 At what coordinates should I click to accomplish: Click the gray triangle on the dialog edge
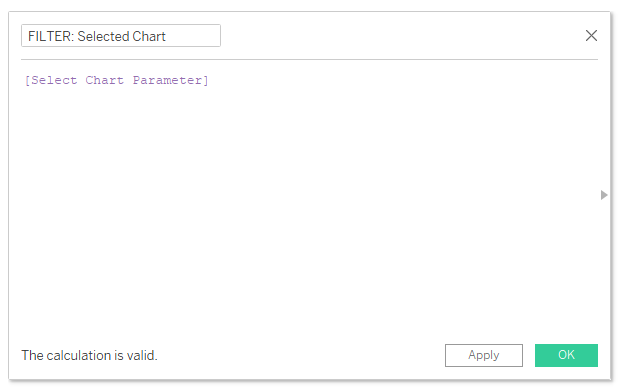click(604, 195)
